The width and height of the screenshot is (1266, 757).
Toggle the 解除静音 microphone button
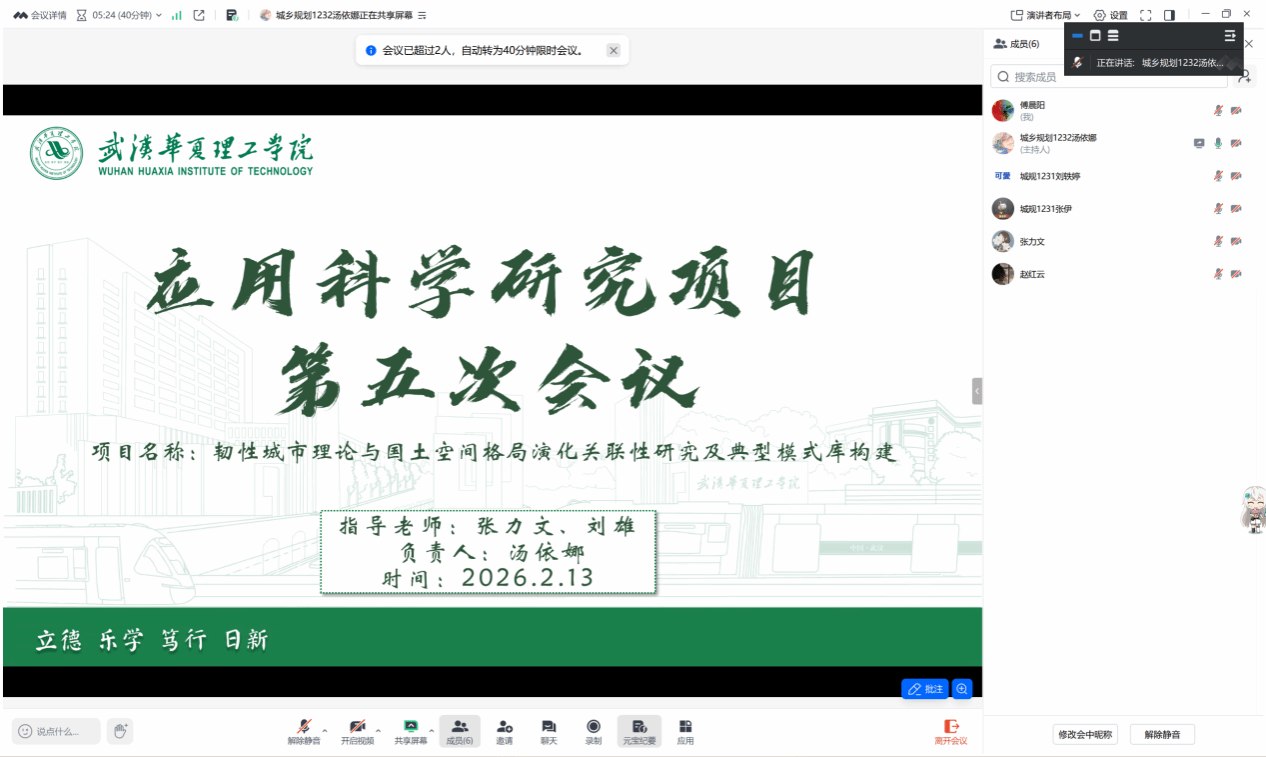click(303, 730)
